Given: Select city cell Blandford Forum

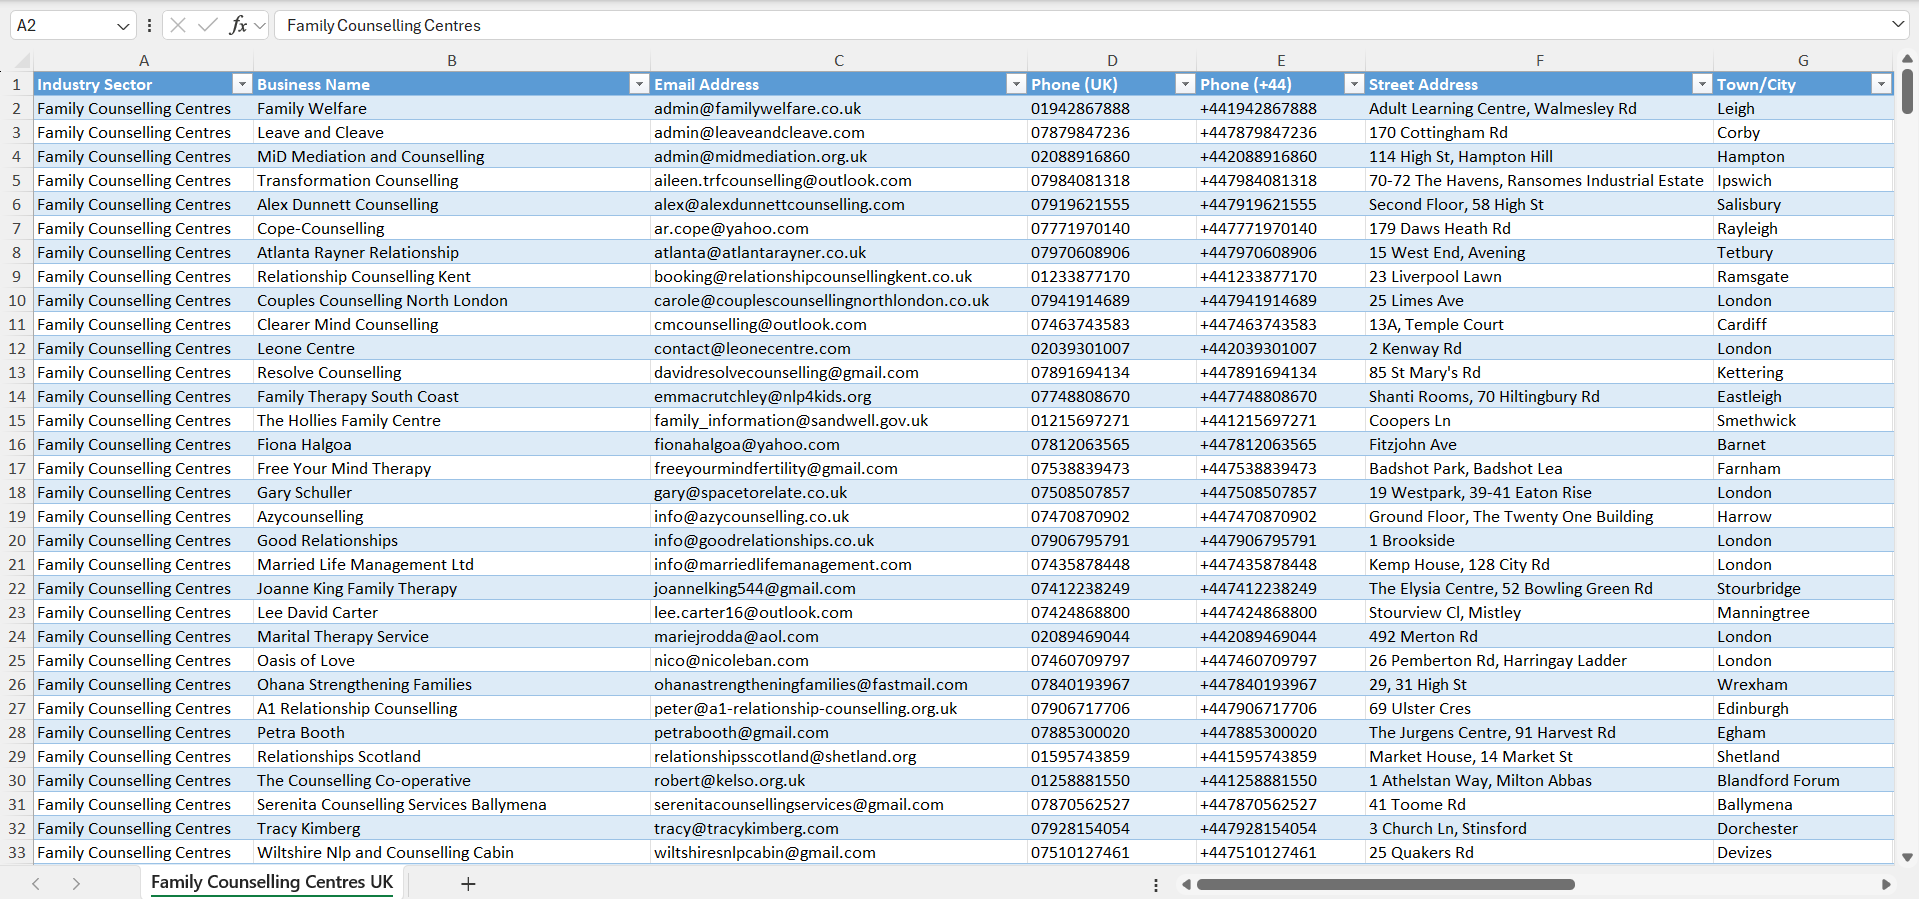Looking at the screenshot, I should 1803,780.
